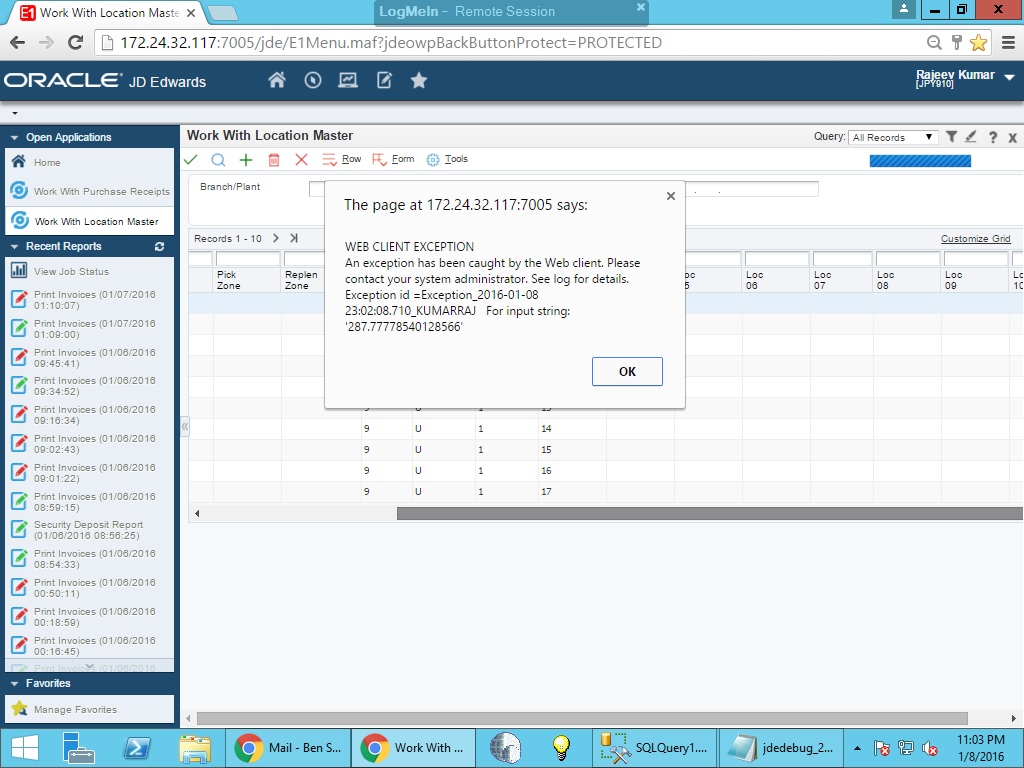This screenshot has width=1024, height=768.
Task: Refresh the Recent Reports list
Action: click(159, 246)
